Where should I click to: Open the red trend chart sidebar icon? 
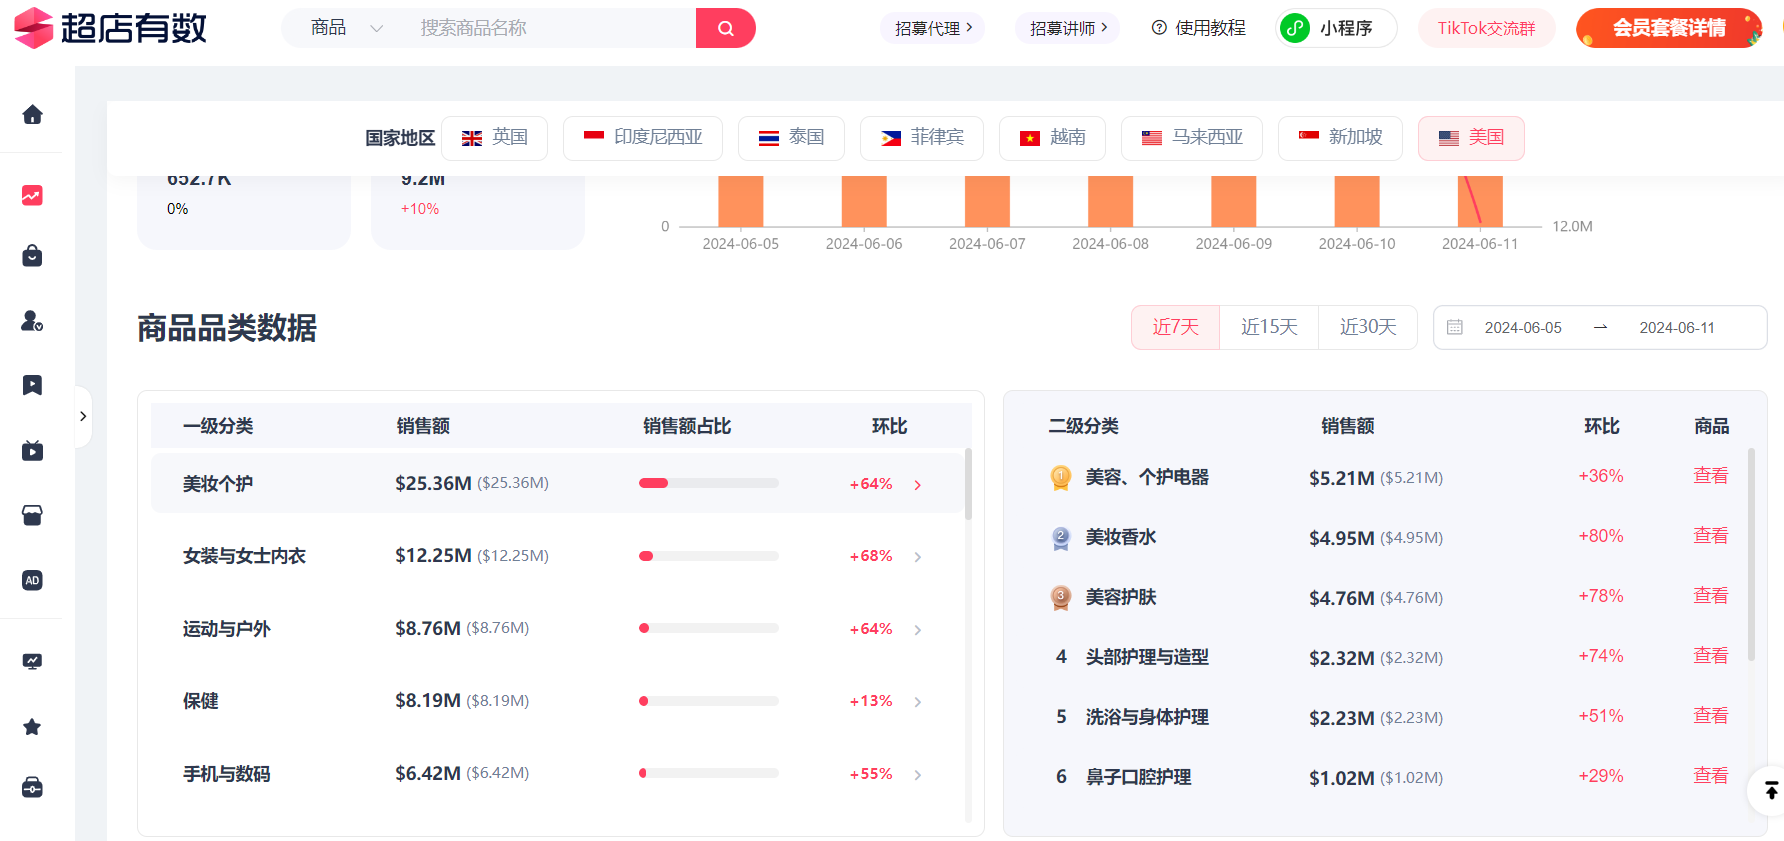[32, 196]
